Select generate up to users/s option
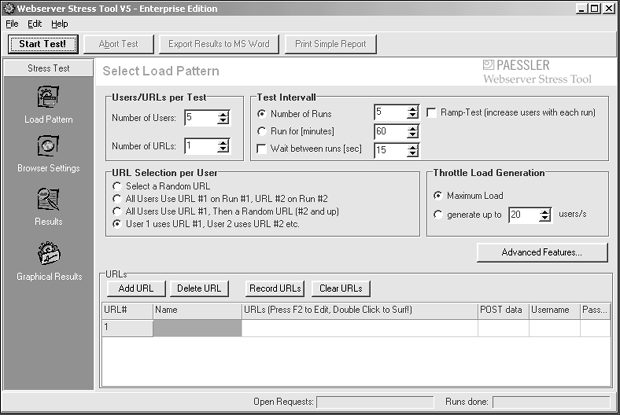620x415 pixels. pos(439,214)
